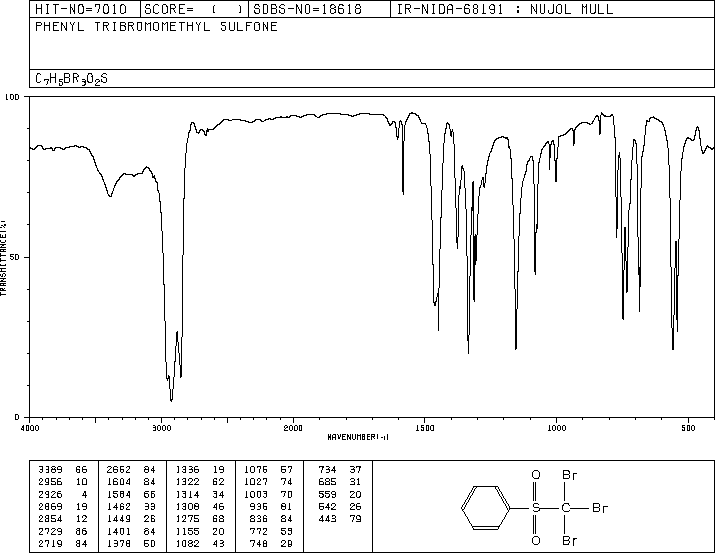Click the 2000 x-axis tick label
Viewport: 715px width, 553px height.
point(293,428)
